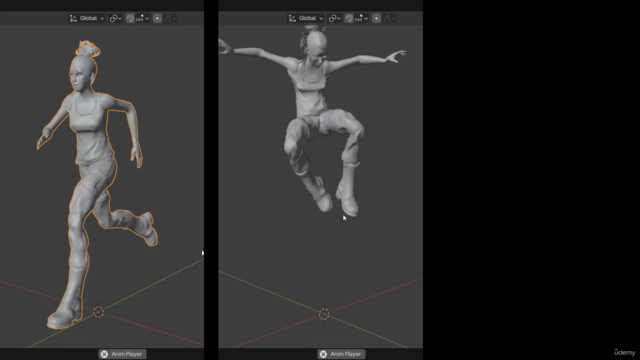Click 3D cursor in left viewport
The image size is (640, 360).
pos(98,312)
